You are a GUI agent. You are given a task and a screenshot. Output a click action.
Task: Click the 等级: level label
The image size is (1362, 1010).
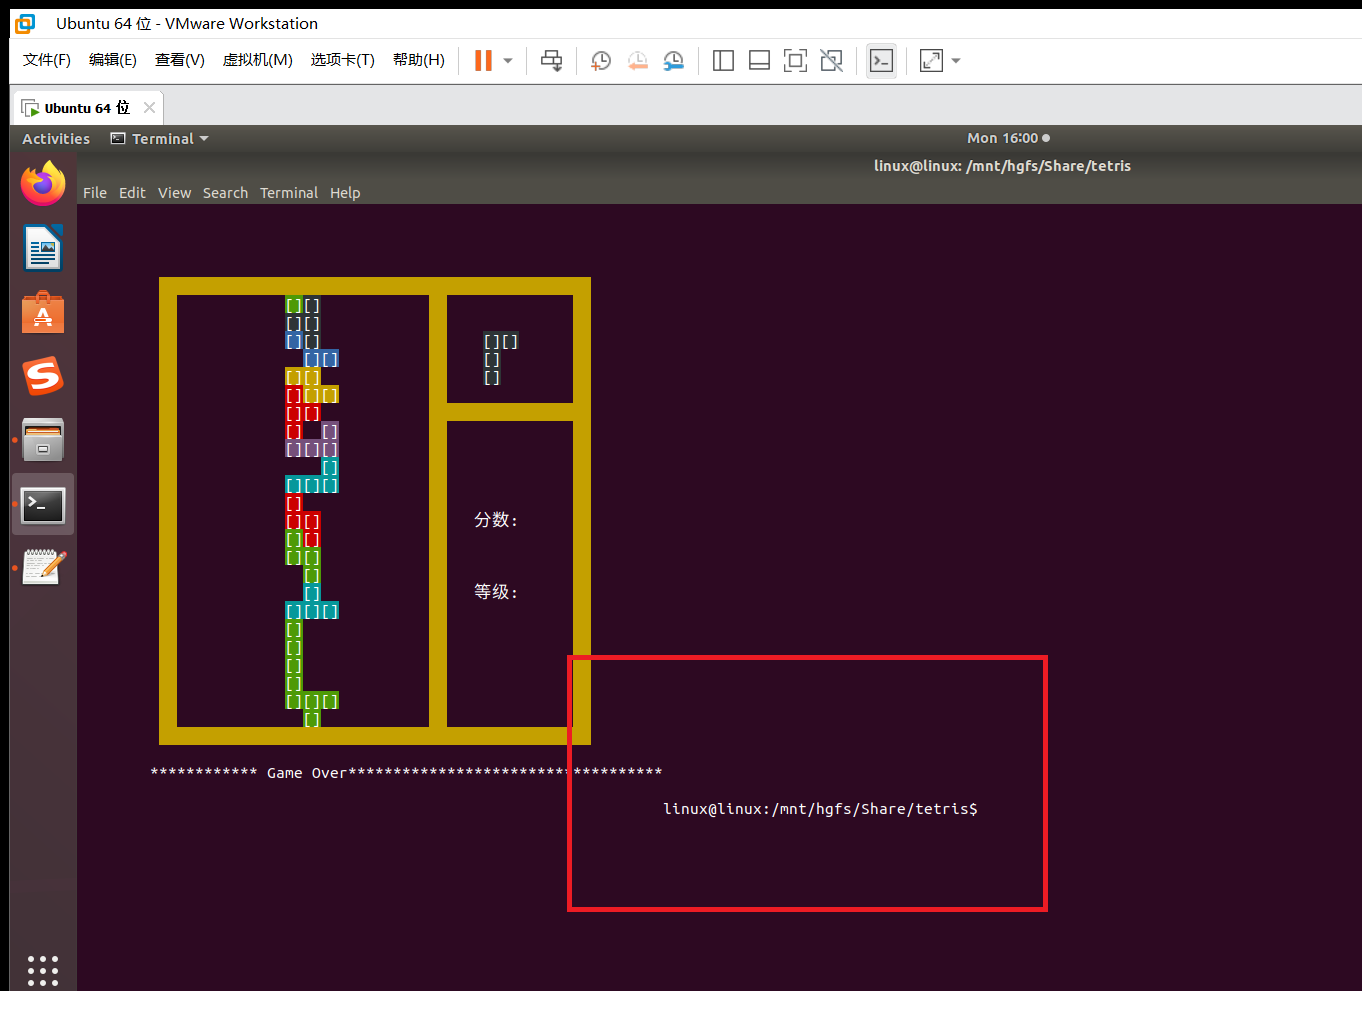click(496, 592)
